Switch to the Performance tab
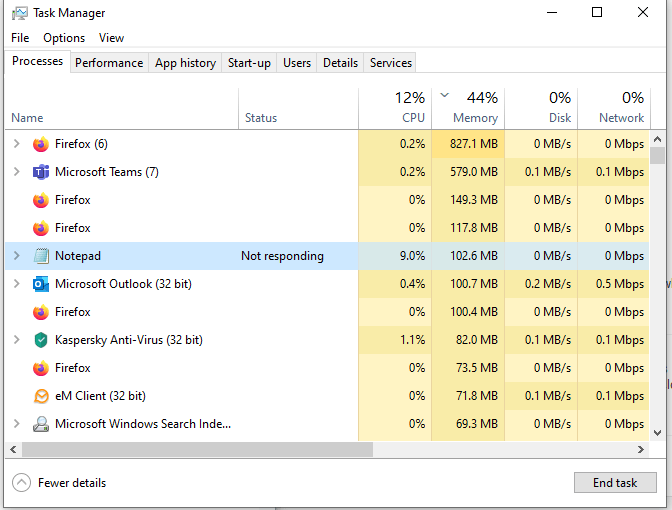The width and height of the screenshot is (672, 510). [x=109, y=63]
